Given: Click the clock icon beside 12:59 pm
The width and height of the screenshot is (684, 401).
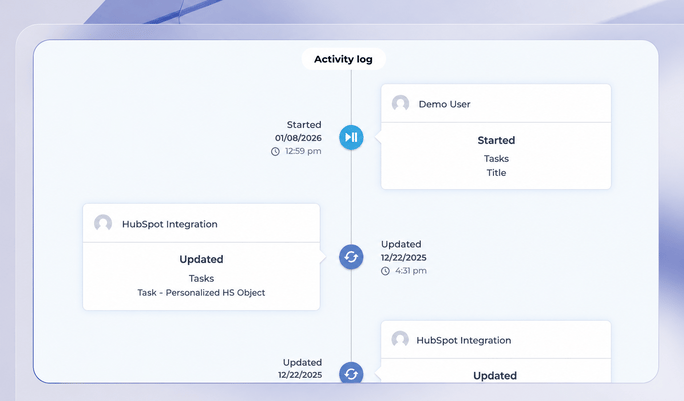Looking at the screenshot, I should 275,151.
